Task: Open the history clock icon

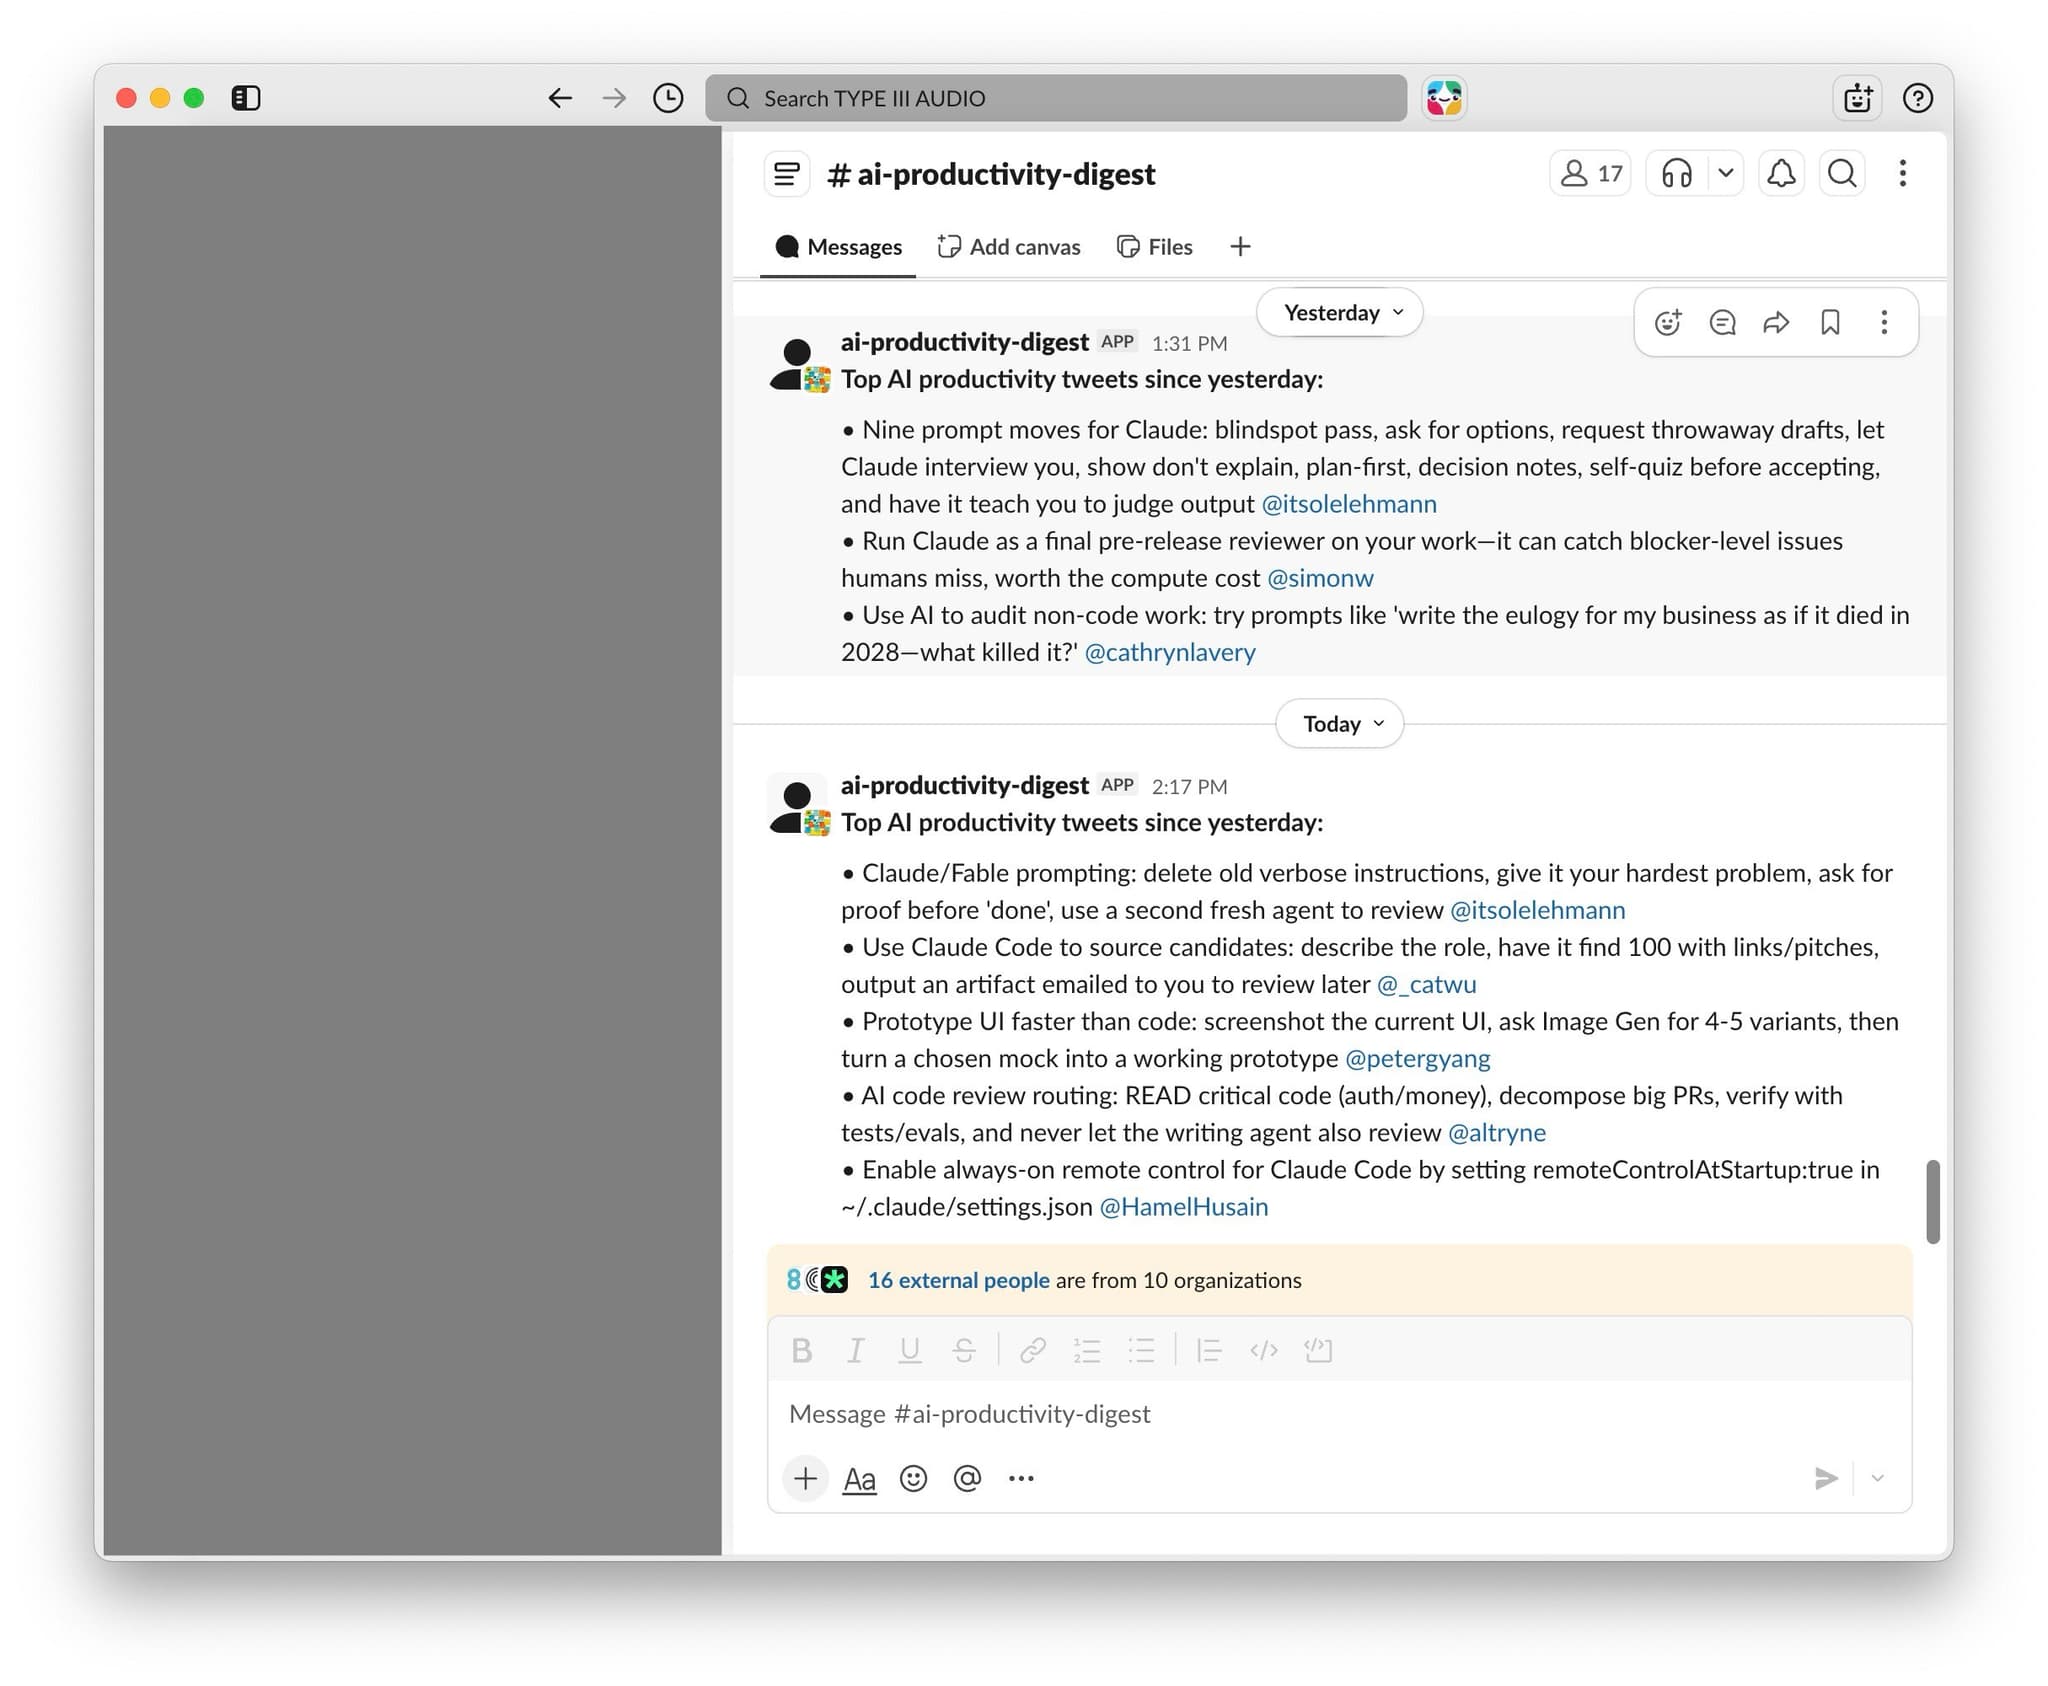Action: (x=668, y=98)
